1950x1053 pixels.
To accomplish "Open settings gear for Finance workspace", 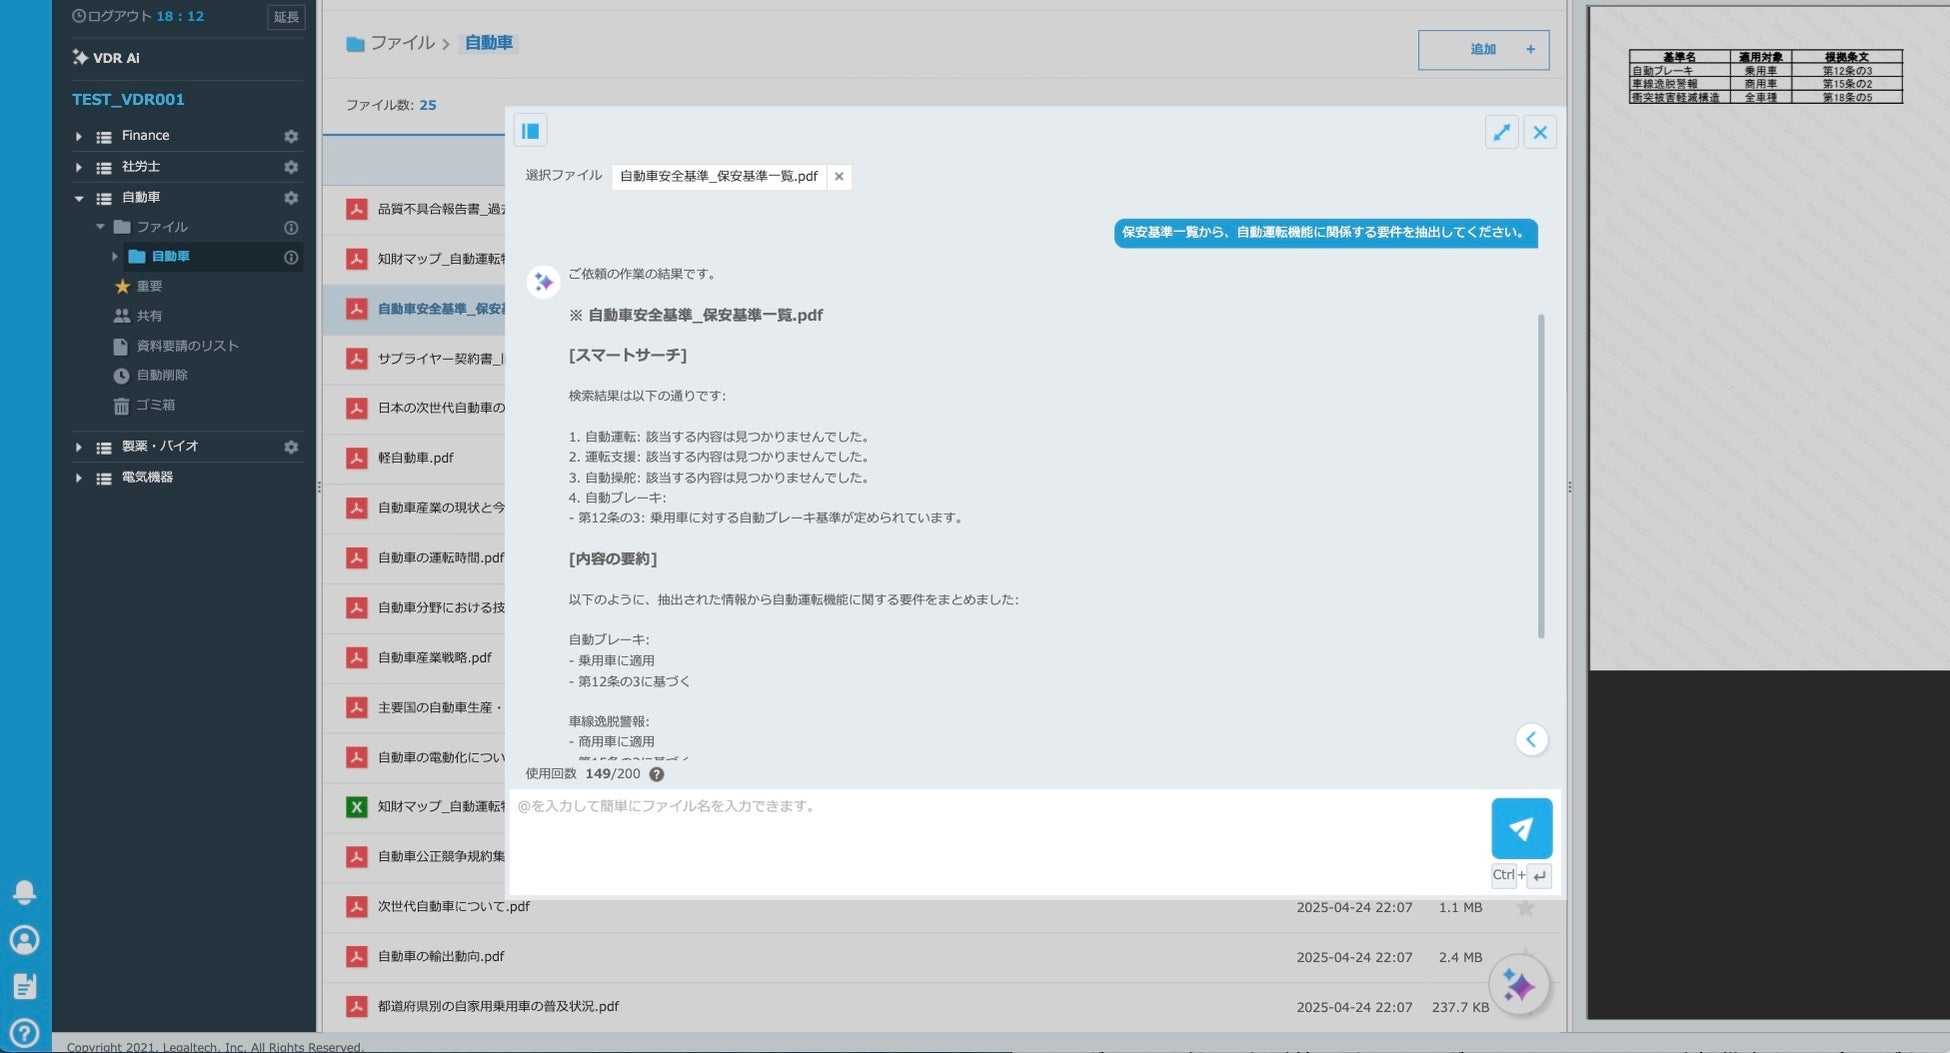I will (x=291, y=136).
